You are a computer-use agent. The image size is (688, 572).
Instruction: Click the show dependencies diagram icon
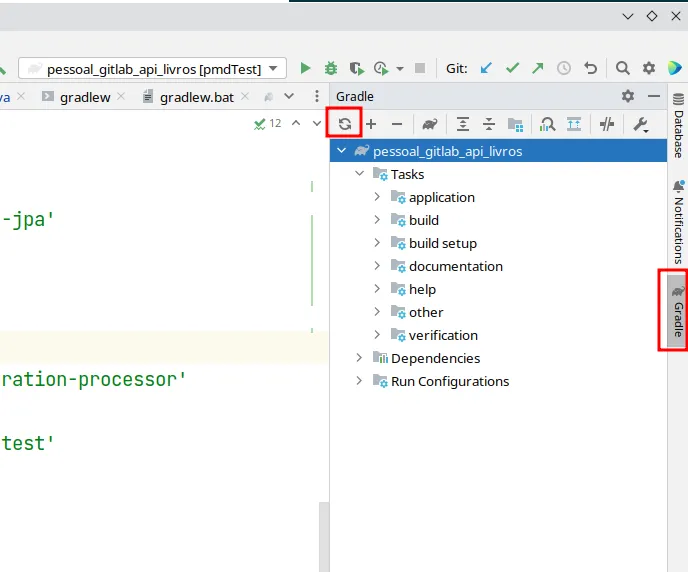[x=574, y=124]
